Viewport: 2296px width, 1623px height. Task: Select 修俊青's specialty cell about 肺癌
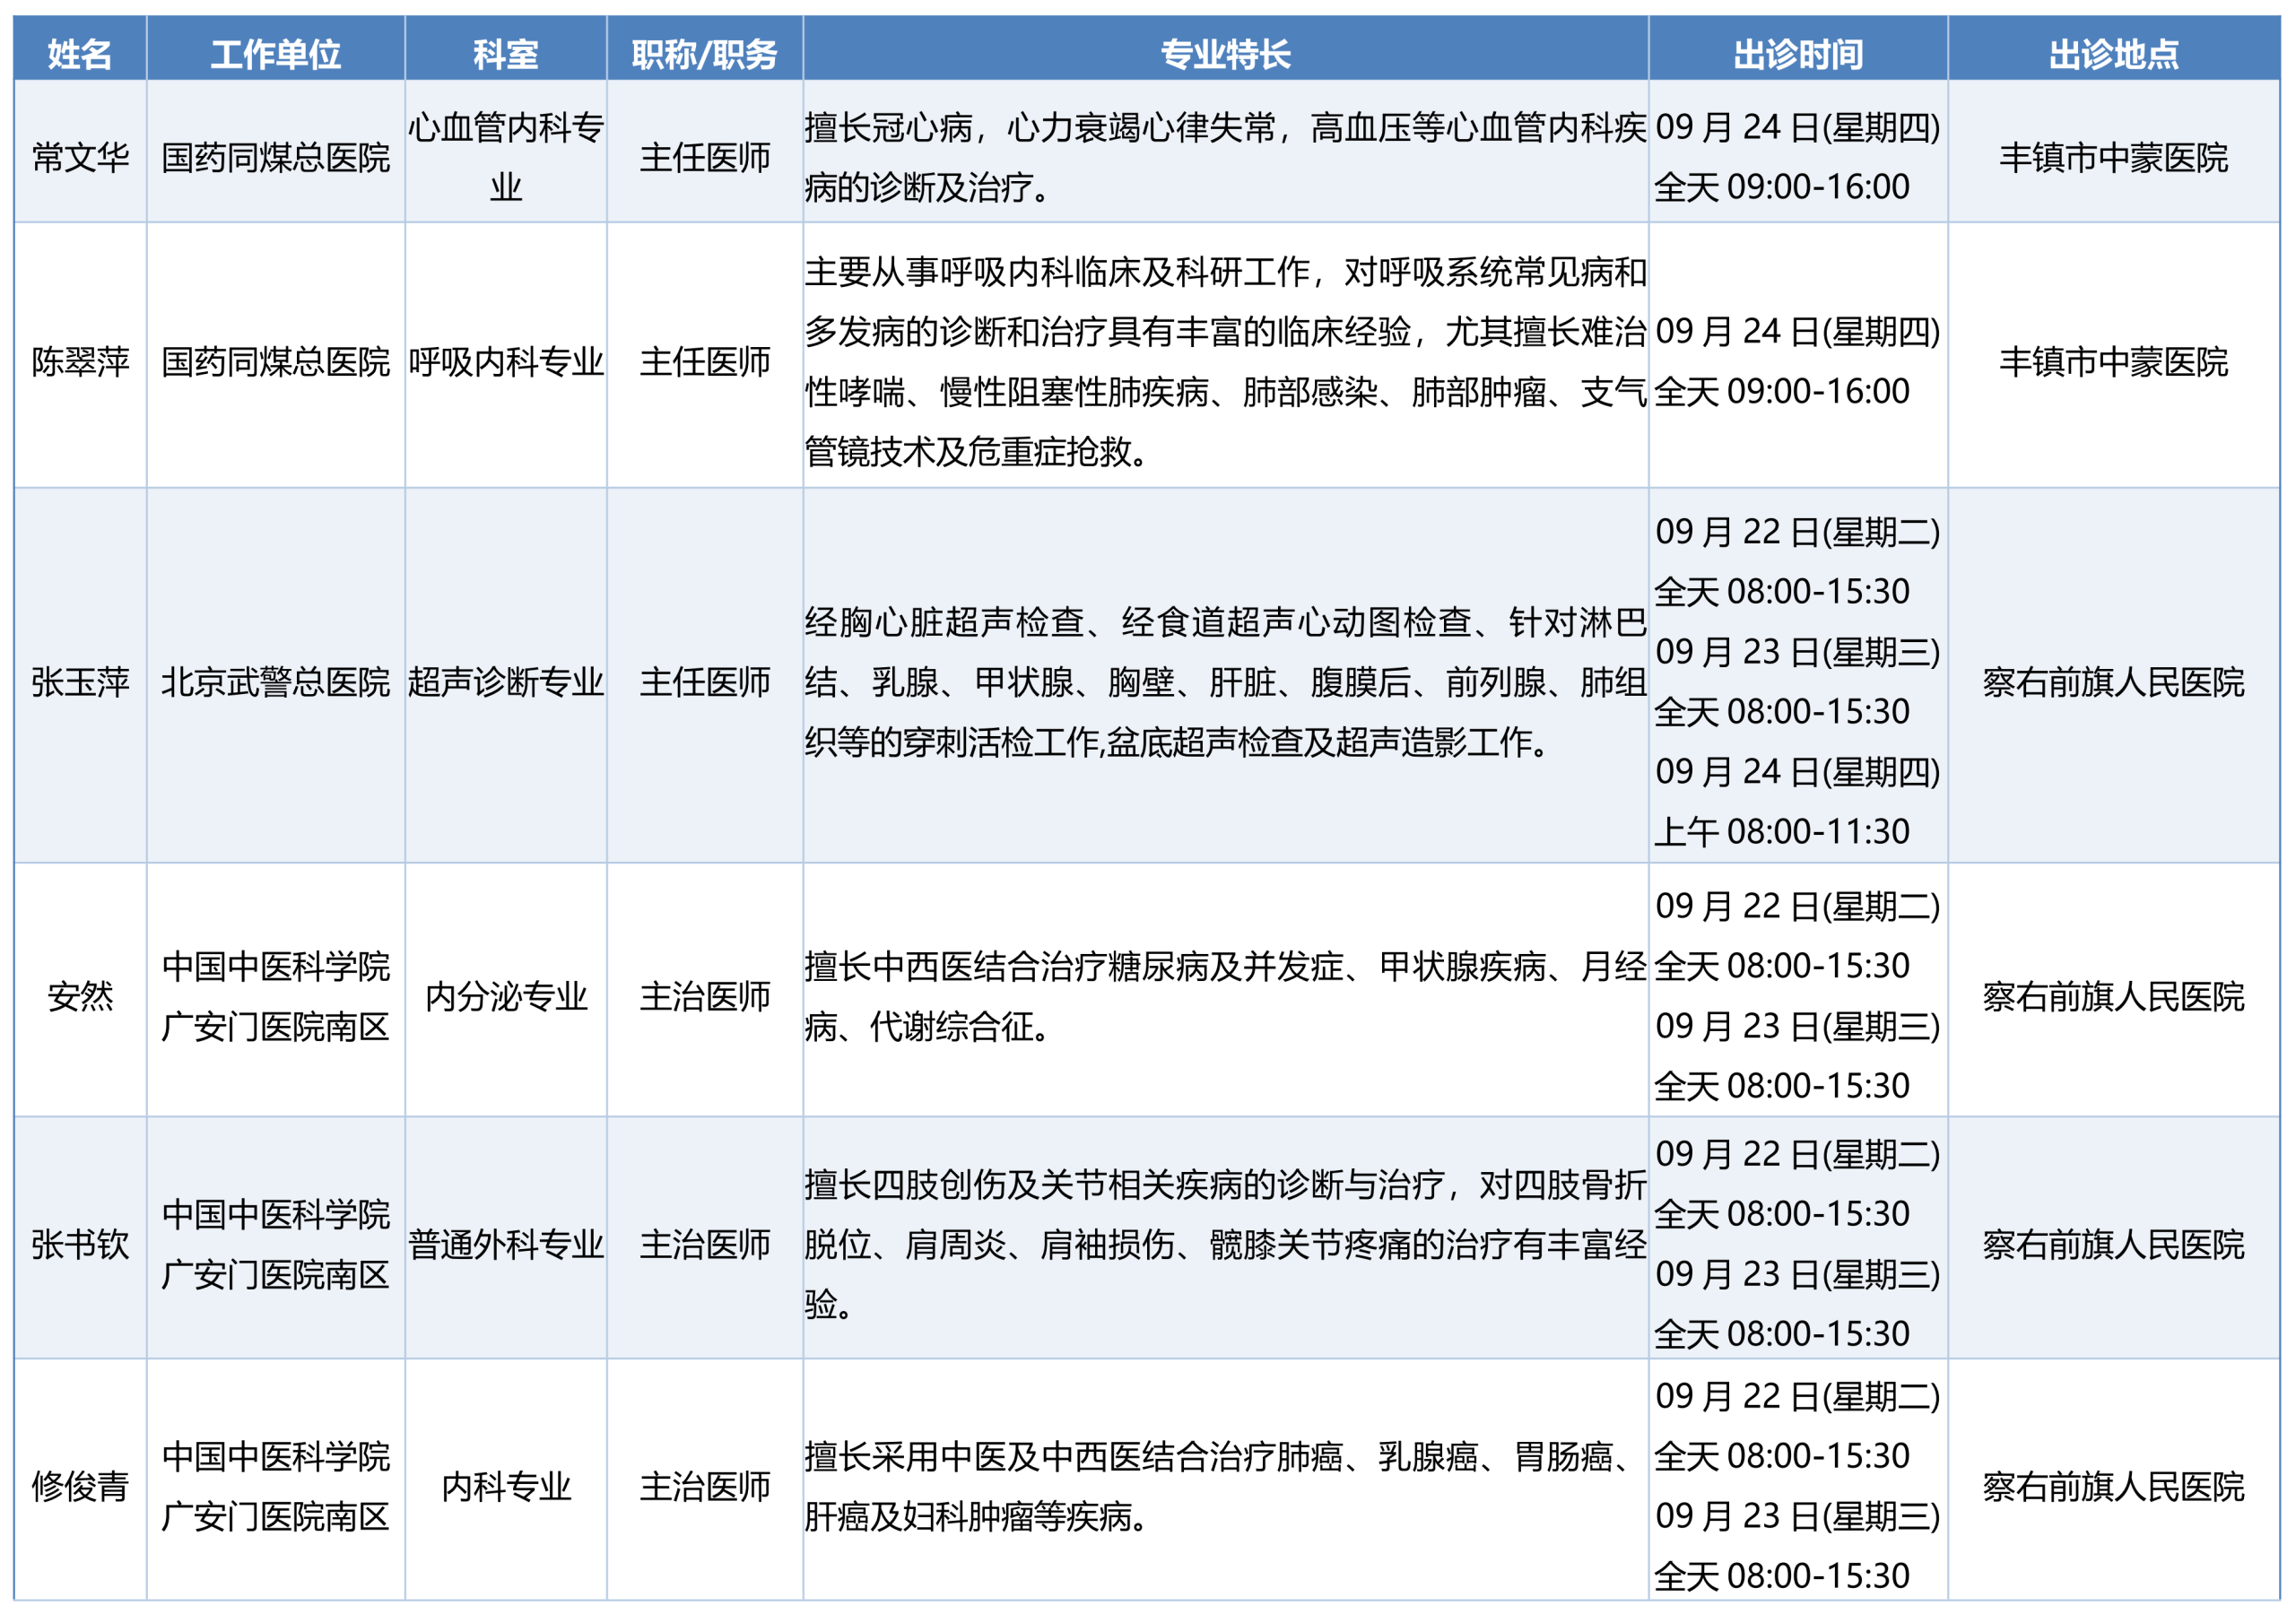pyautogui.click(x=1226, y=1486)
